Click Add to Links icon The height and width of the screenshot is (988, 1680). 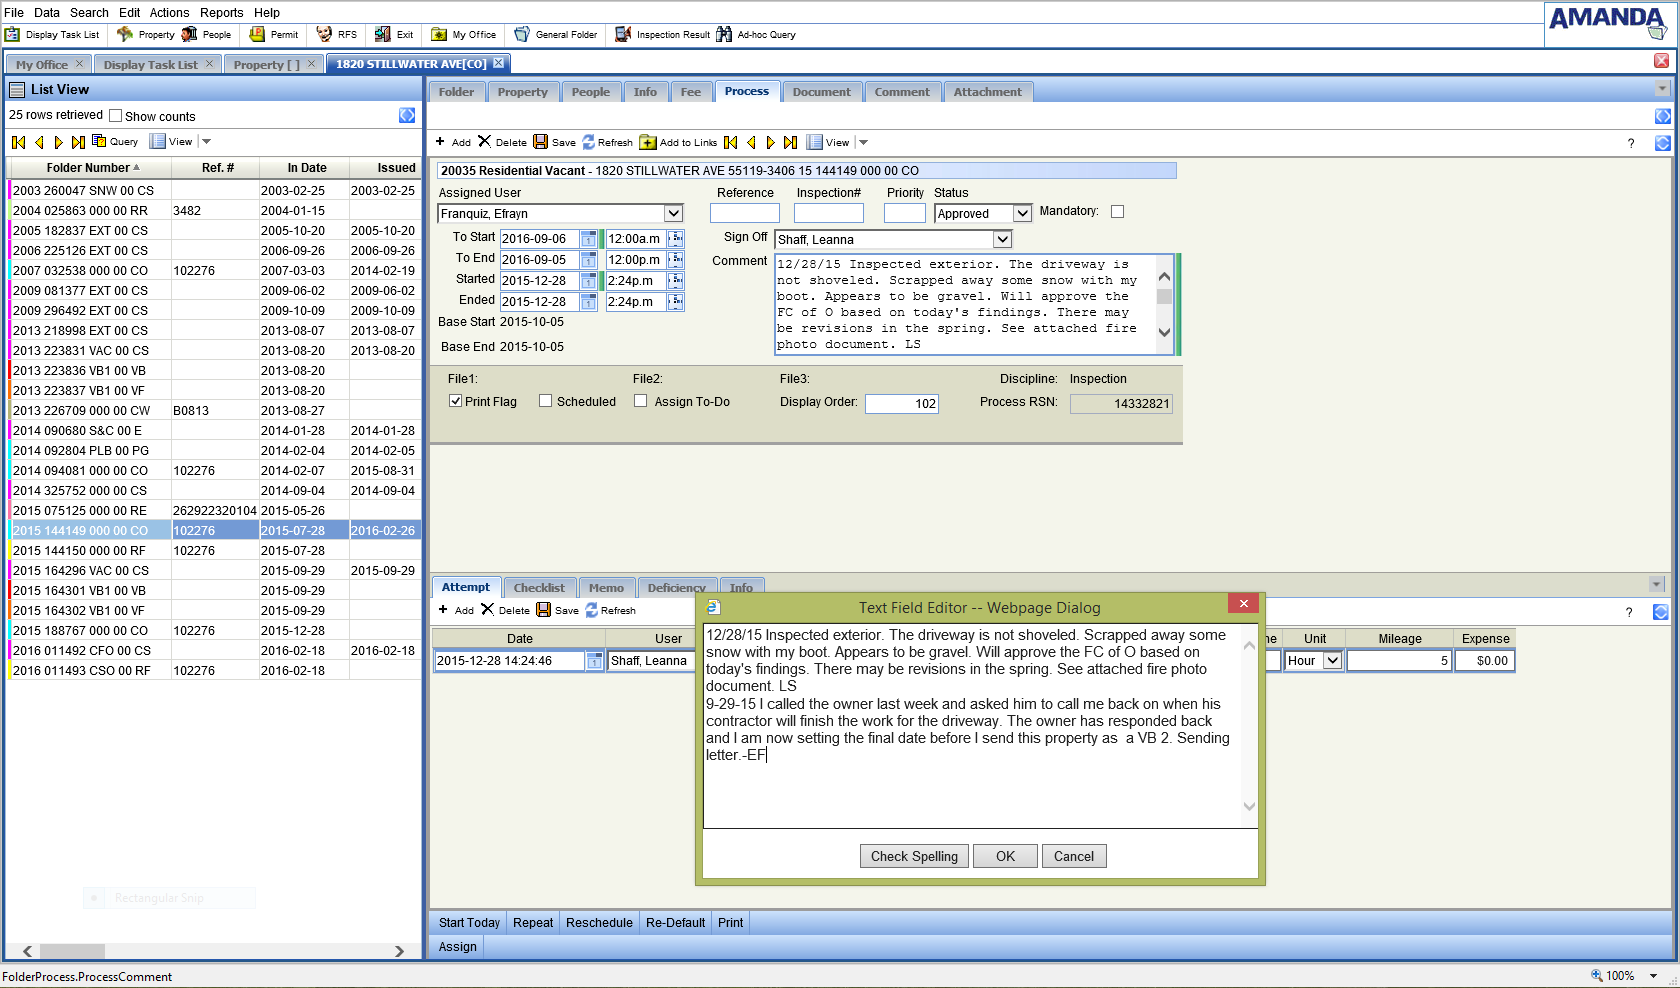[648, 142]
